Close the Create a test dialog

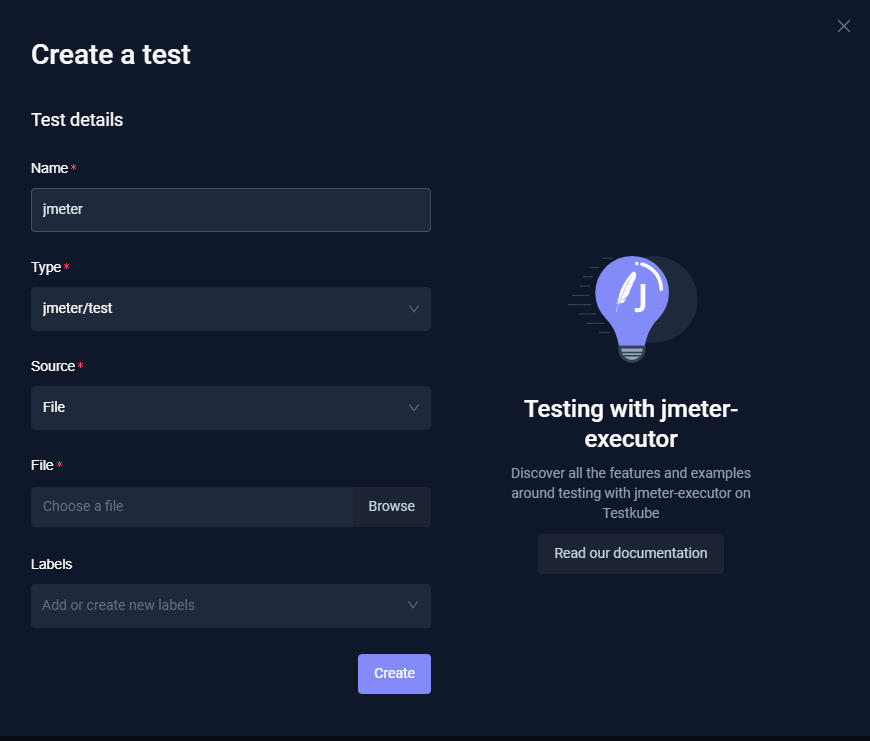tap(844, 26)
